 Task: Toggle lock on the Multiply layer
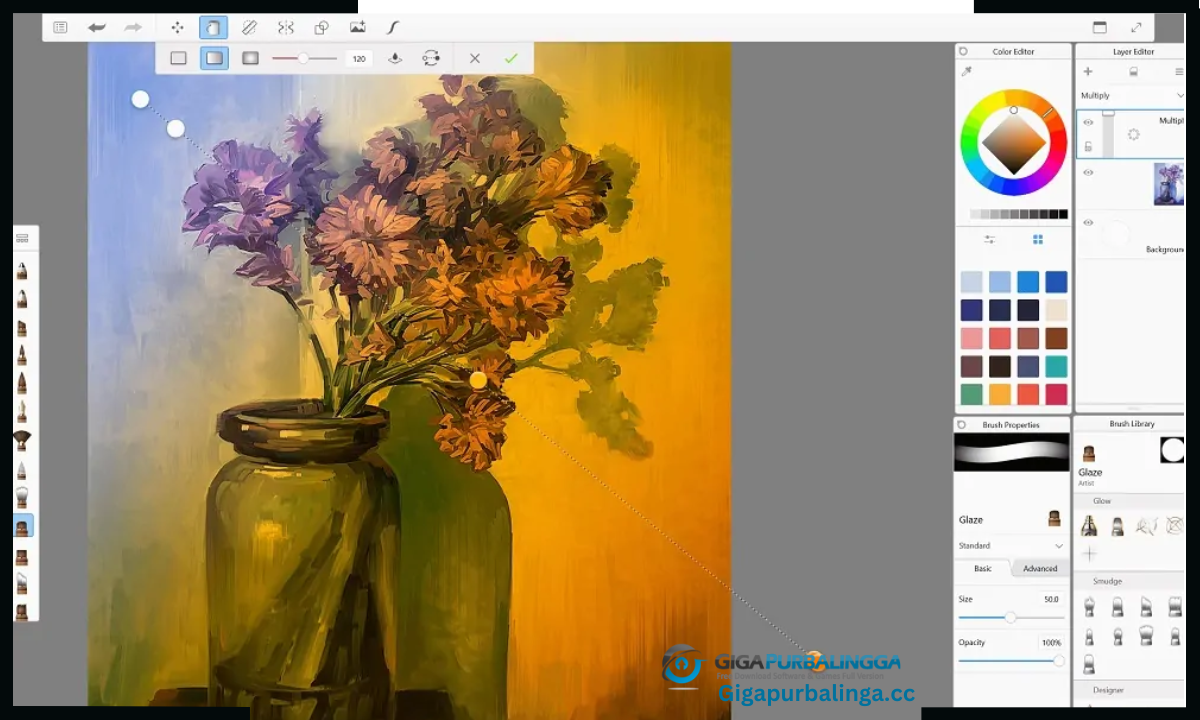click(x=1088, y=146)
